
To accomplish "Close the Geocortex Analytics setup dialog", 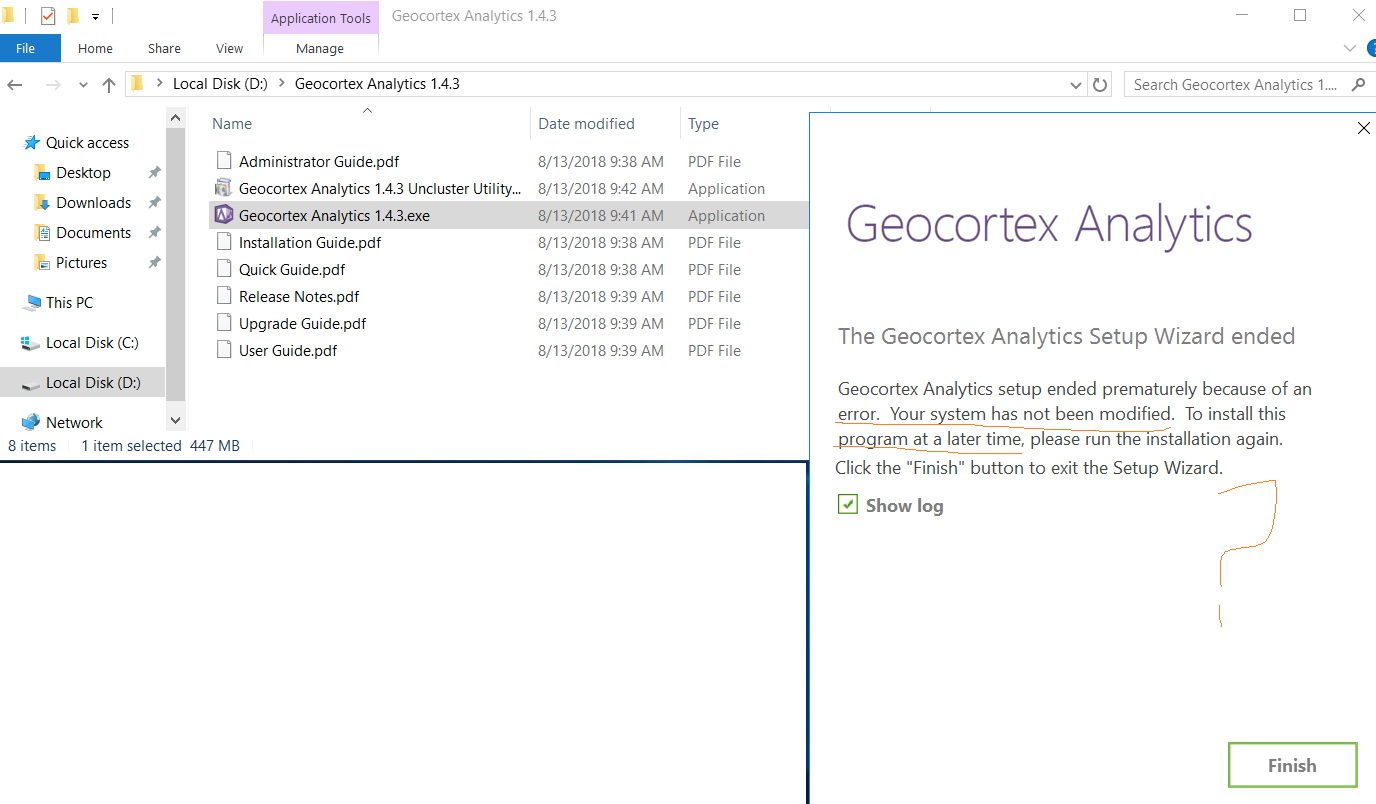I will [x=1363, y=128].
